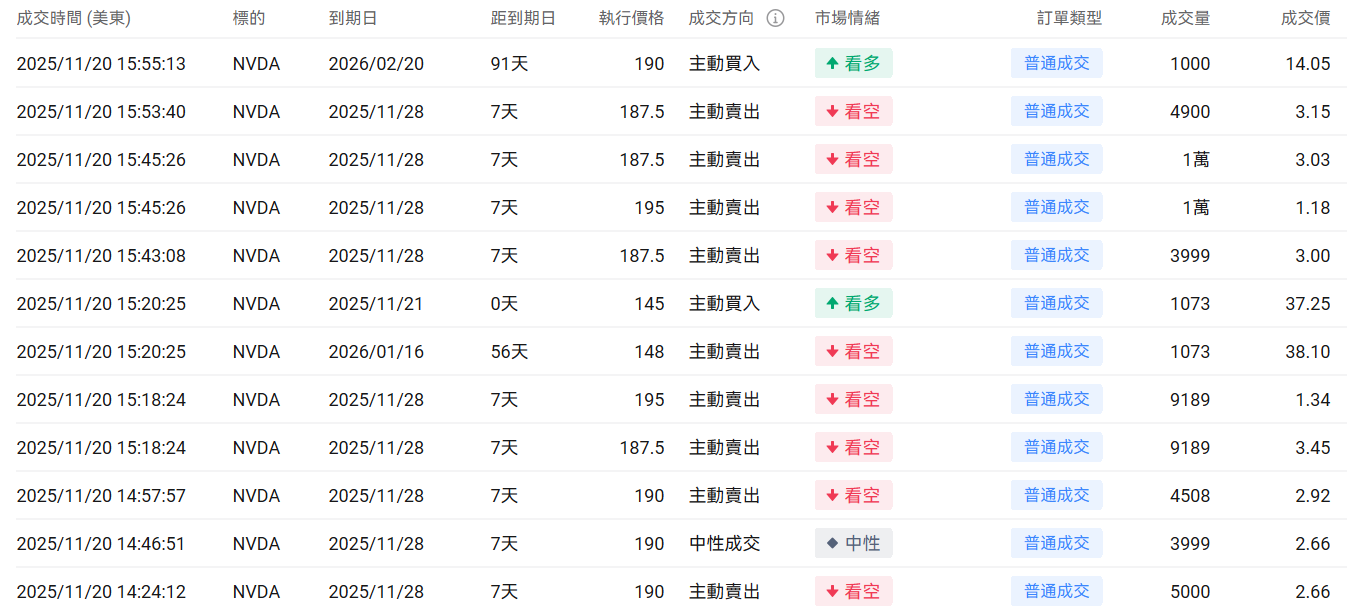Viewport: 1347px width, 610px height.
Task: Select the 普通成交 tag in the 15:55:13 row
Action: coord(1056,64)
